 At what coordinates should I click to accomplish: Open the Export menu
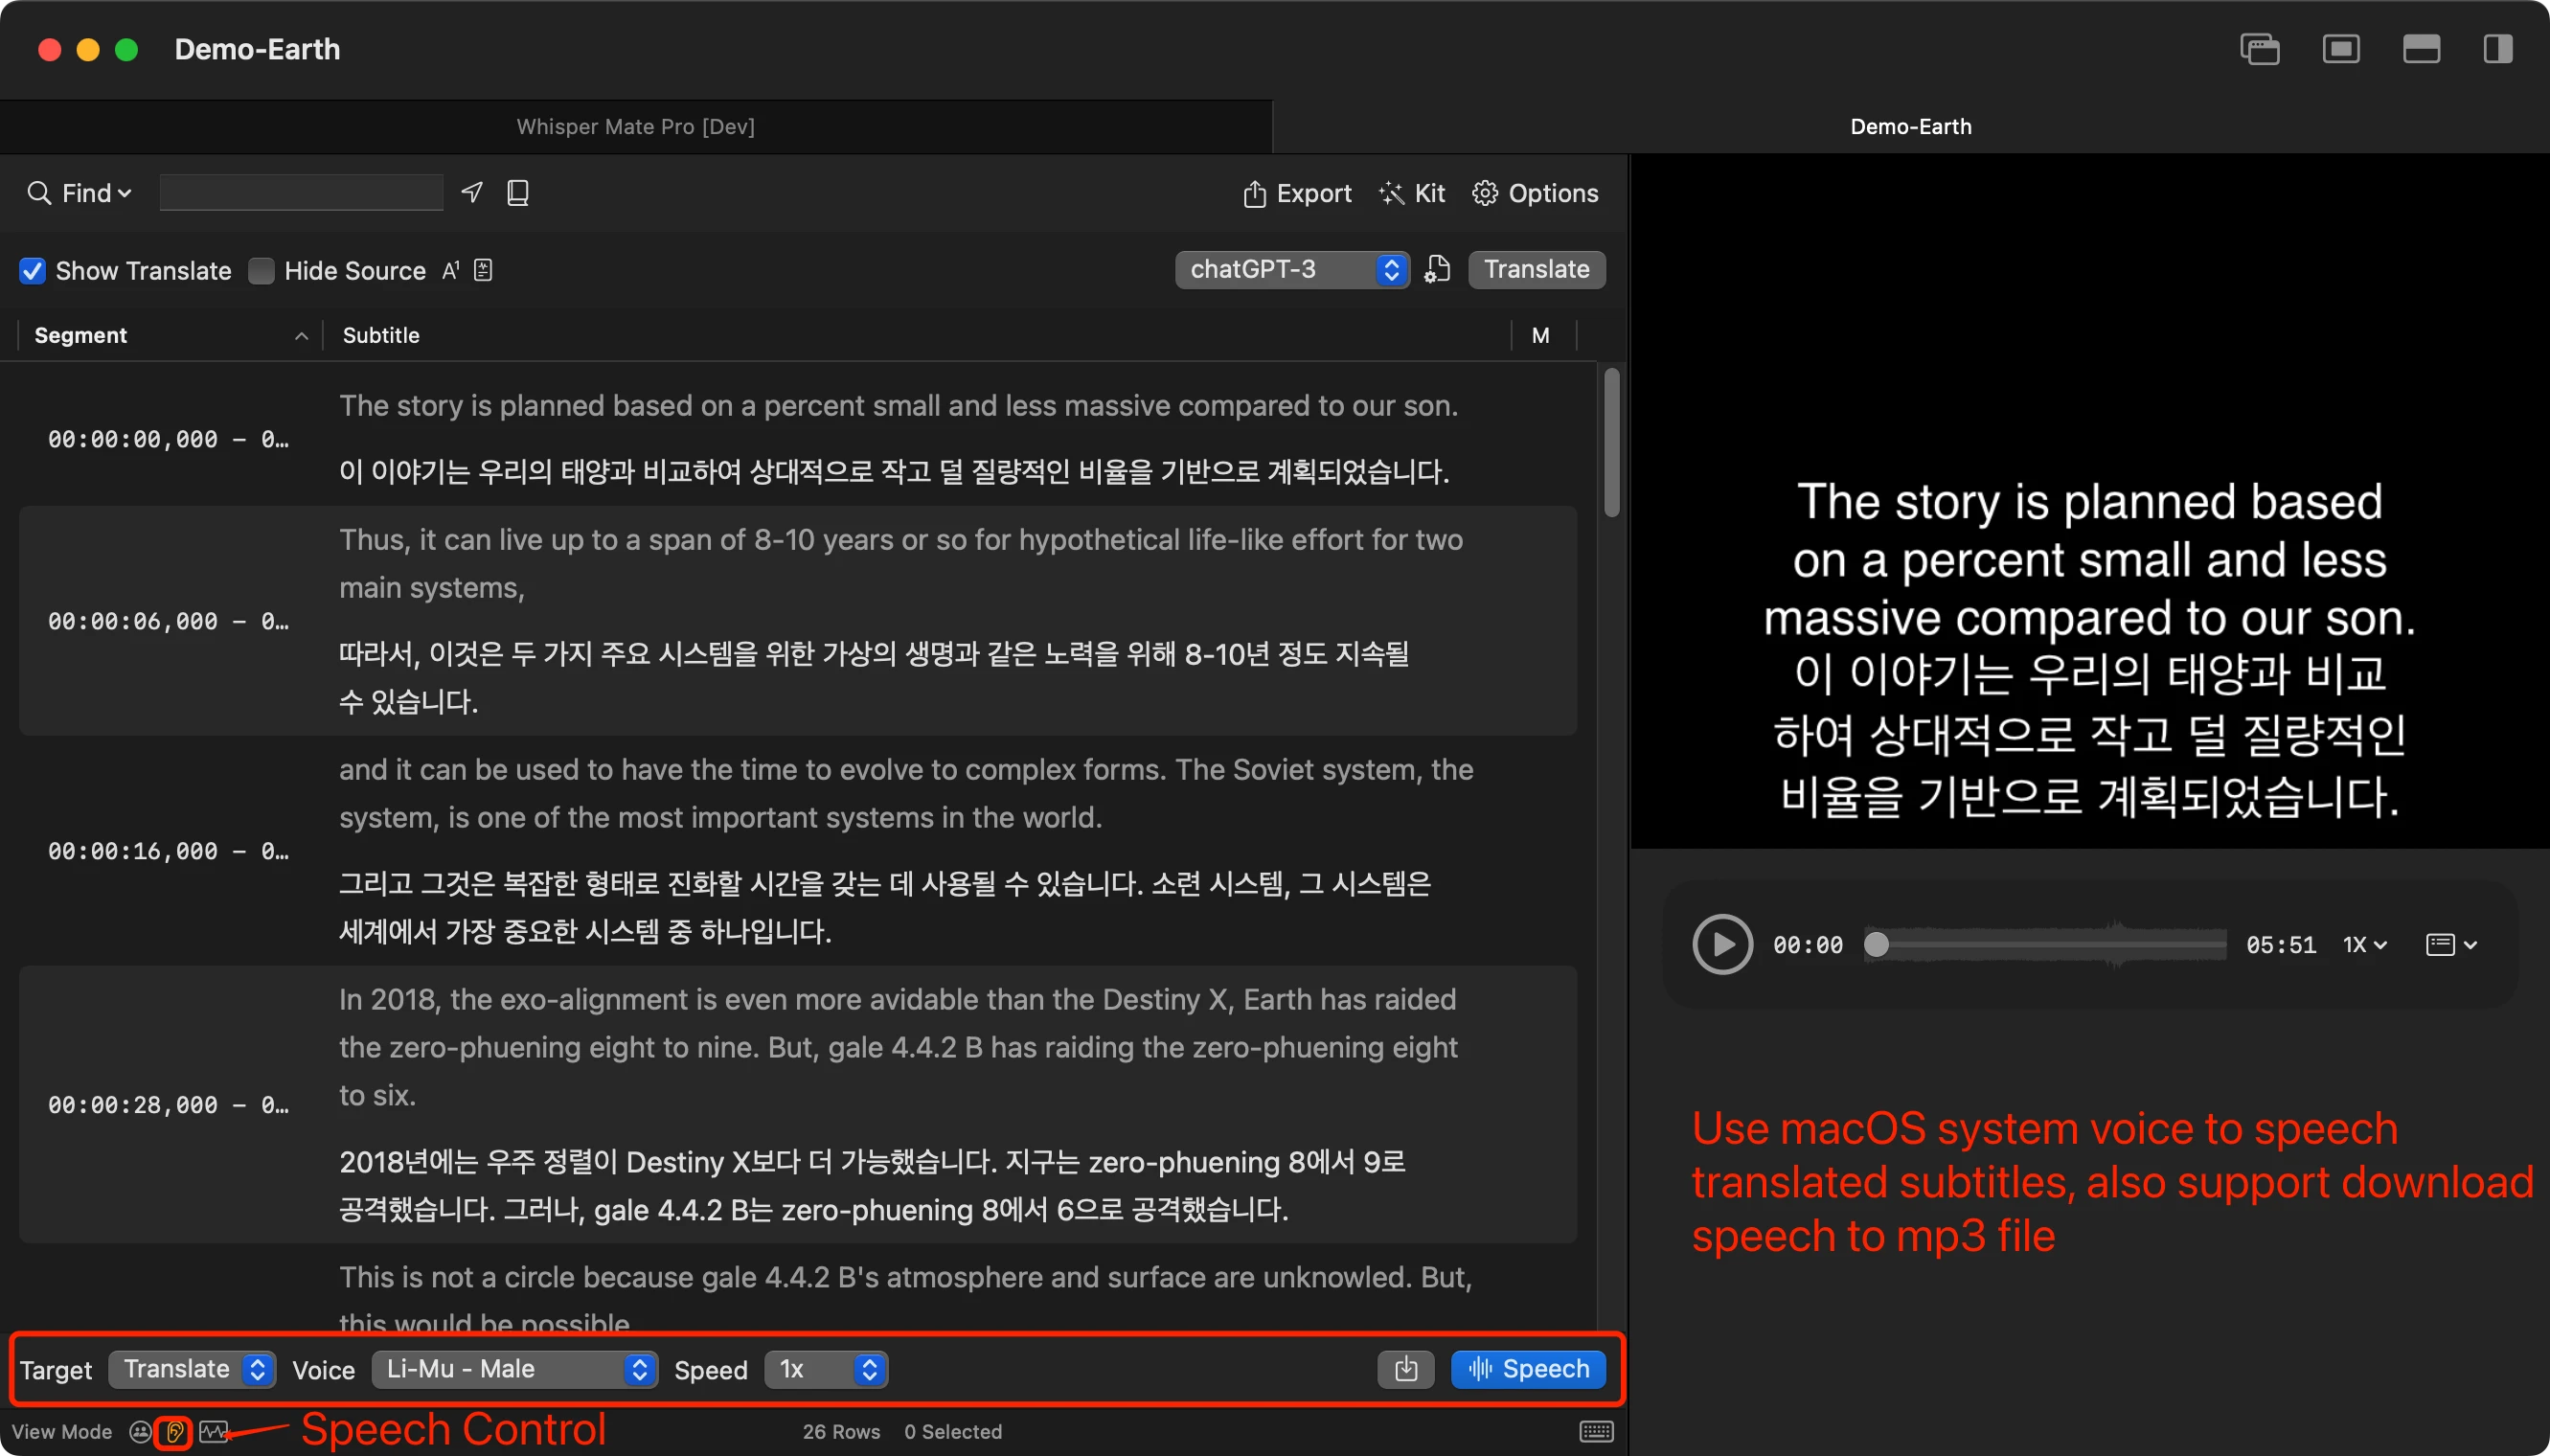tap(1297, 193)
